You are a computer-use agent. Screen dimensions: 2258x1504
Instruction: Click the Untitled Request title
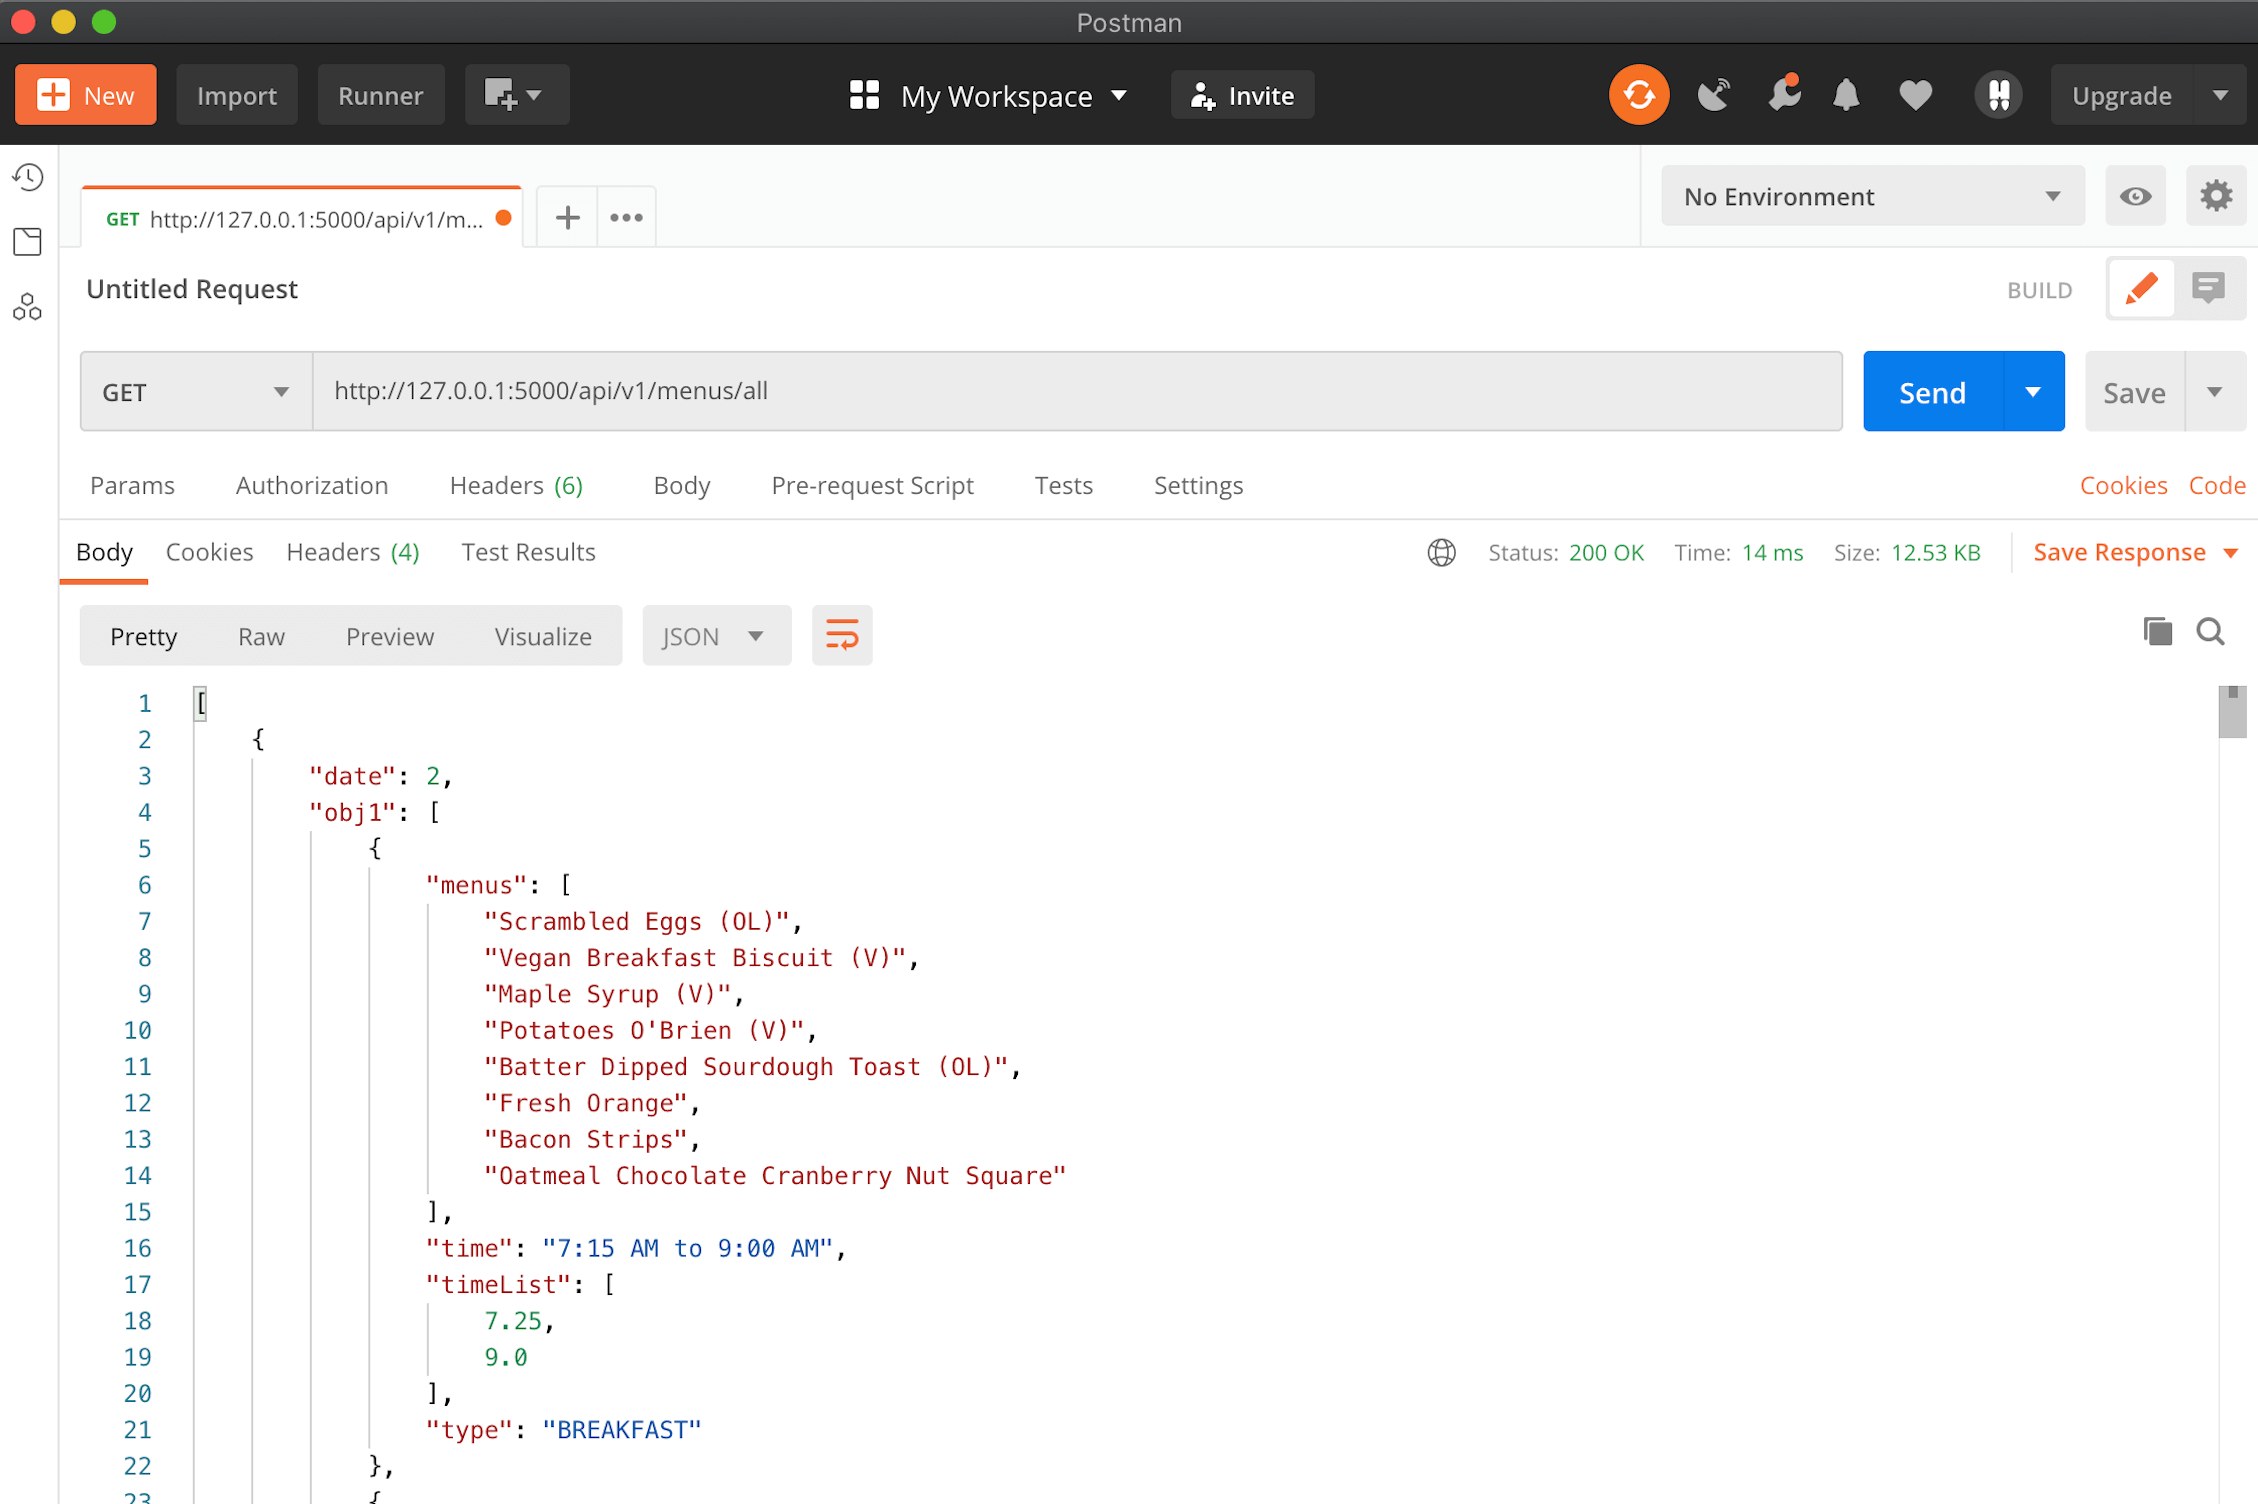pos(192,289)
